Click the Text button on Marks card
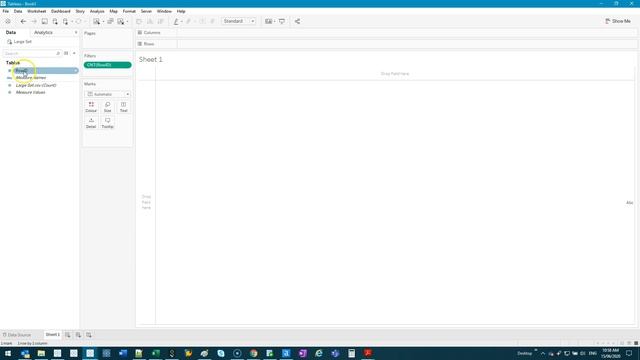Screen dimensions: 640x360 [123, 107]
